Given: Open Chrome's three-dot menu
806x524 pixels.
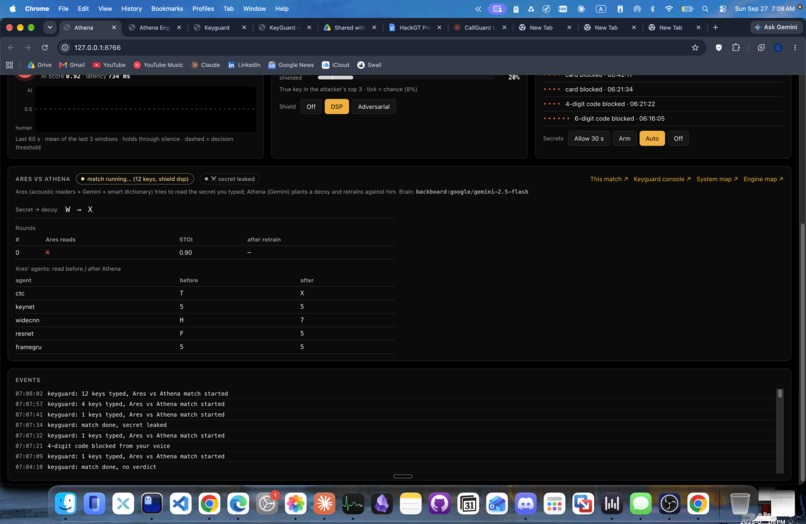Looking at the screenshot, I should [x=795, y=47].
